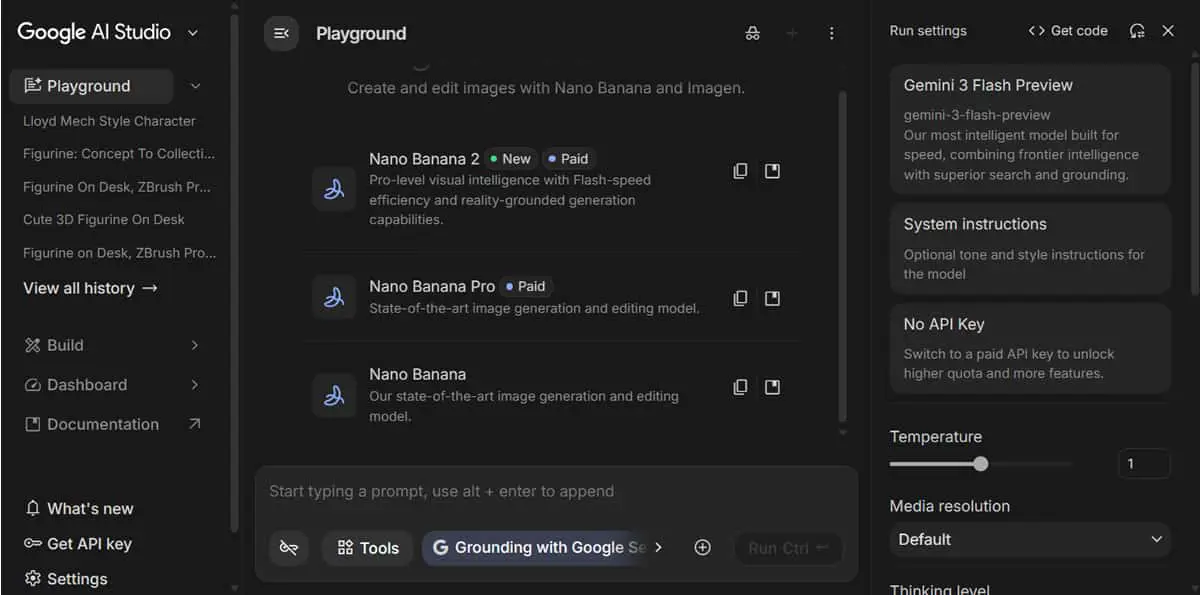This screenshot has width=1200, height=595.
Task: Click the reset default settings icon
Action: click(x=1137, y=31)
